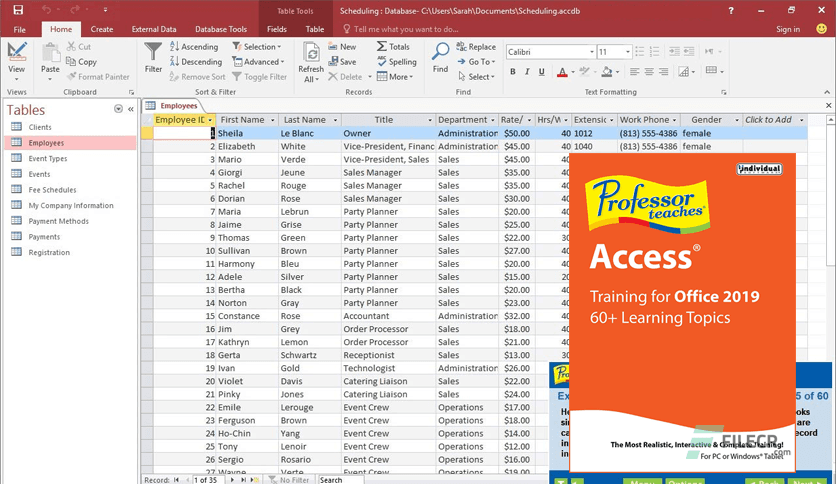The width and height of the screenshot is (836, 484).
Task: Switch to the External Data tab
Action: click(x=154, y=29)
